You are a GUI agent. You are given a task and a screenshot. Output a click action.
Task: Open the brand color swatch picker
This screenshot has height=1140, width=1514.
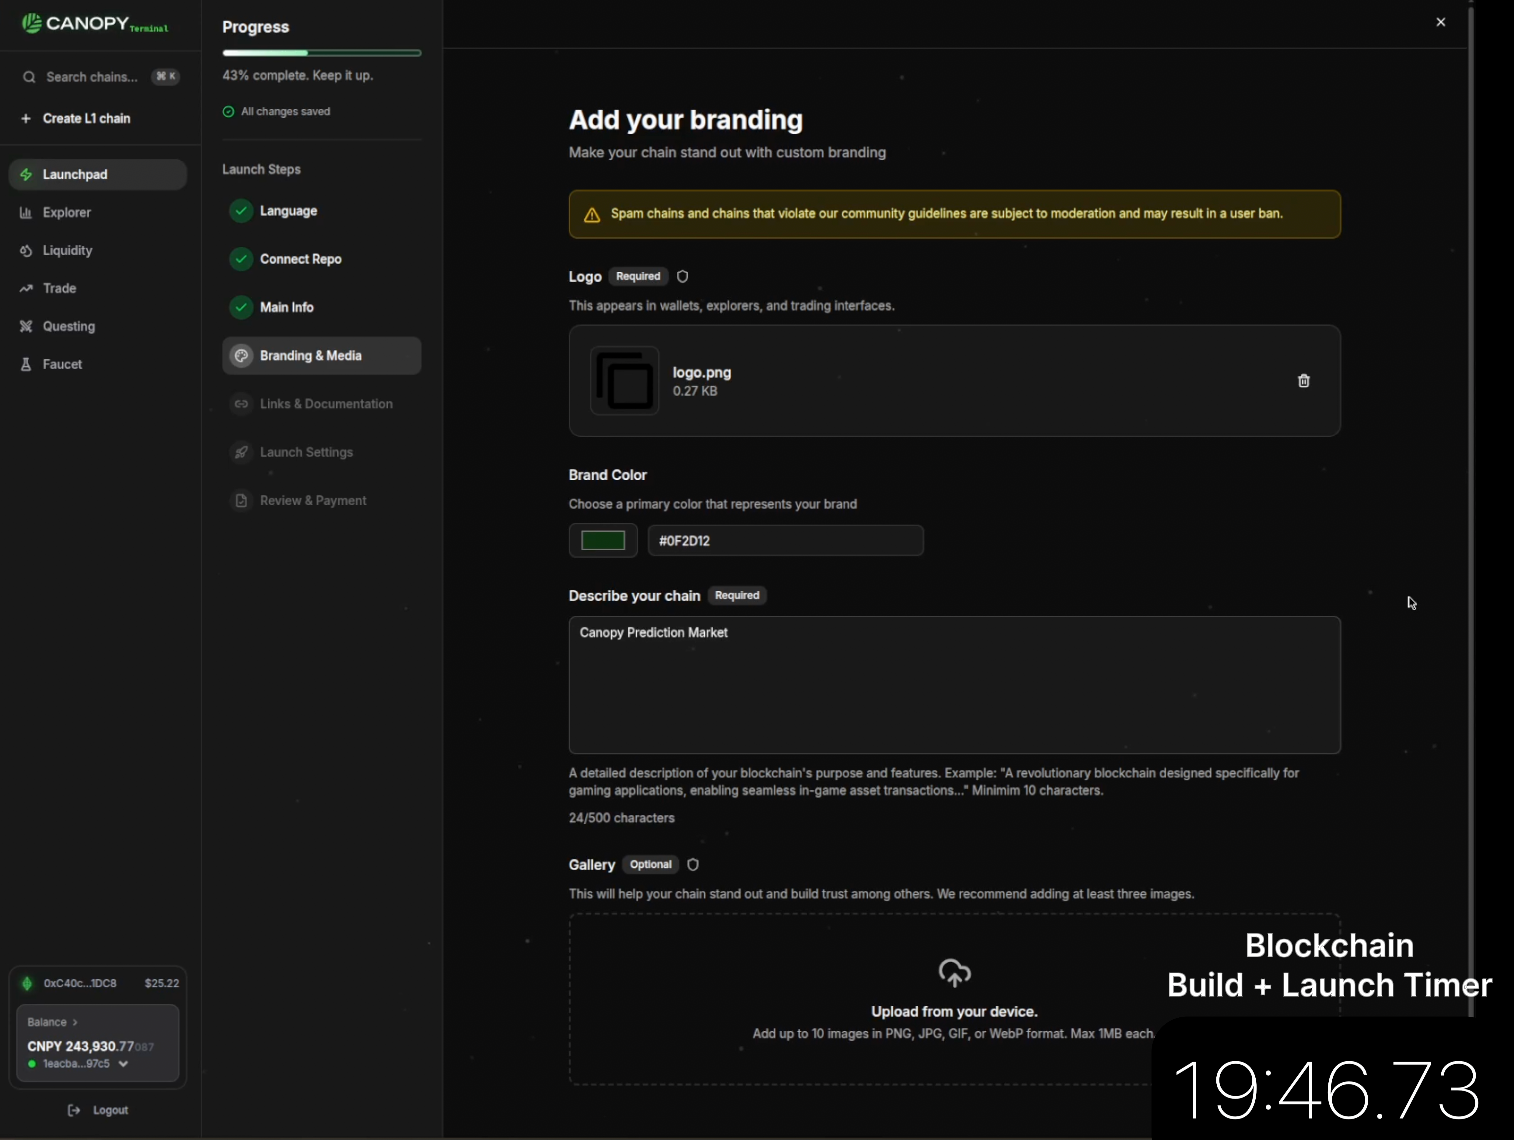[x=603, y=541]
